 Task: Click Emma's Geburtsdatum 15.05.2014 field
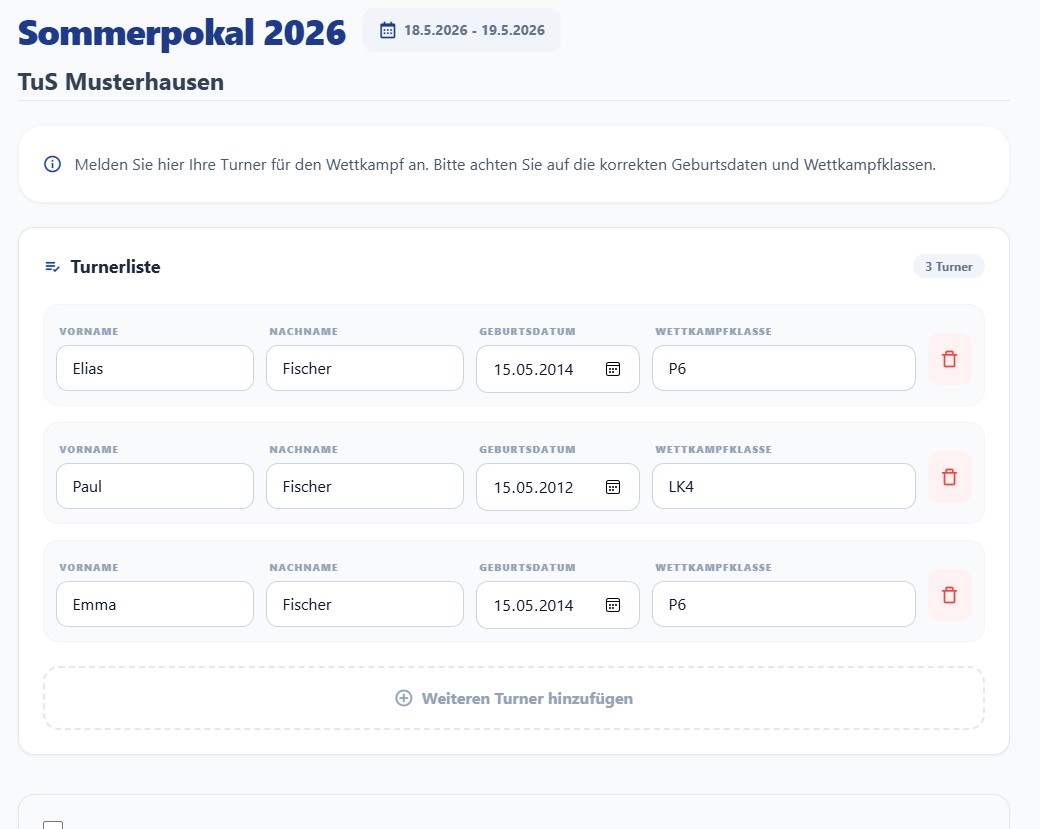pyautogui.click(x=558, y=605)
